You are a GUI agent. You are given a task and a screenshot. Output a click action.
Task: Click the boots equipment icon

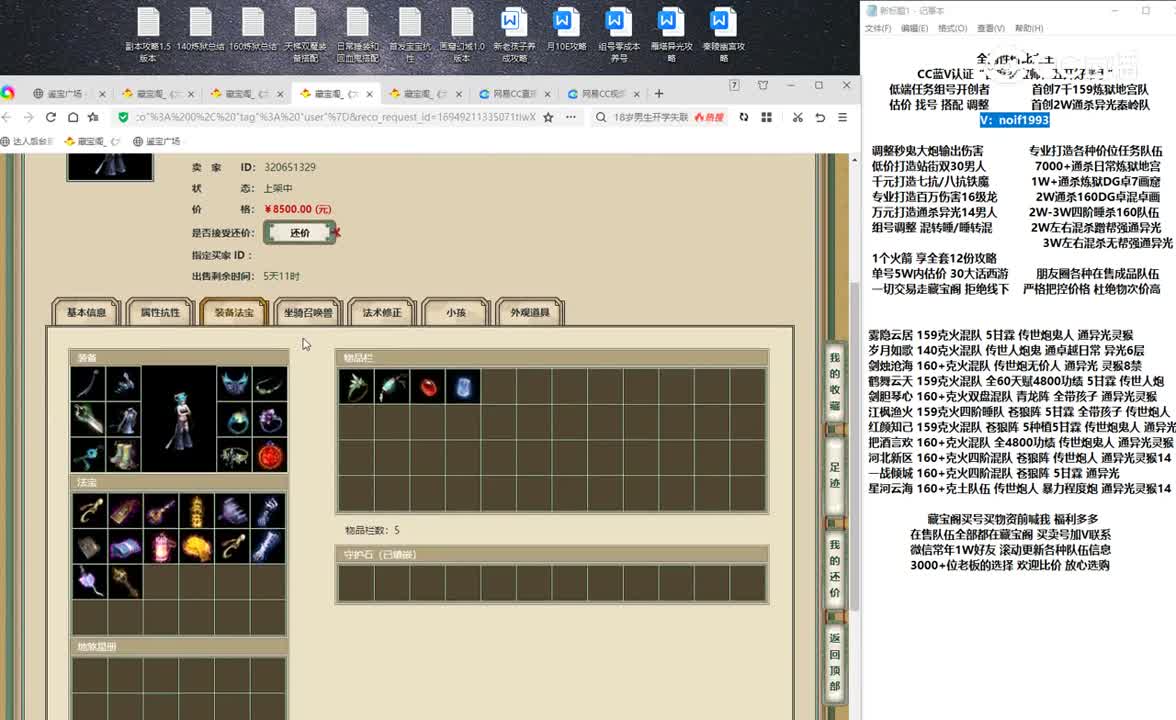coord(124,454)
